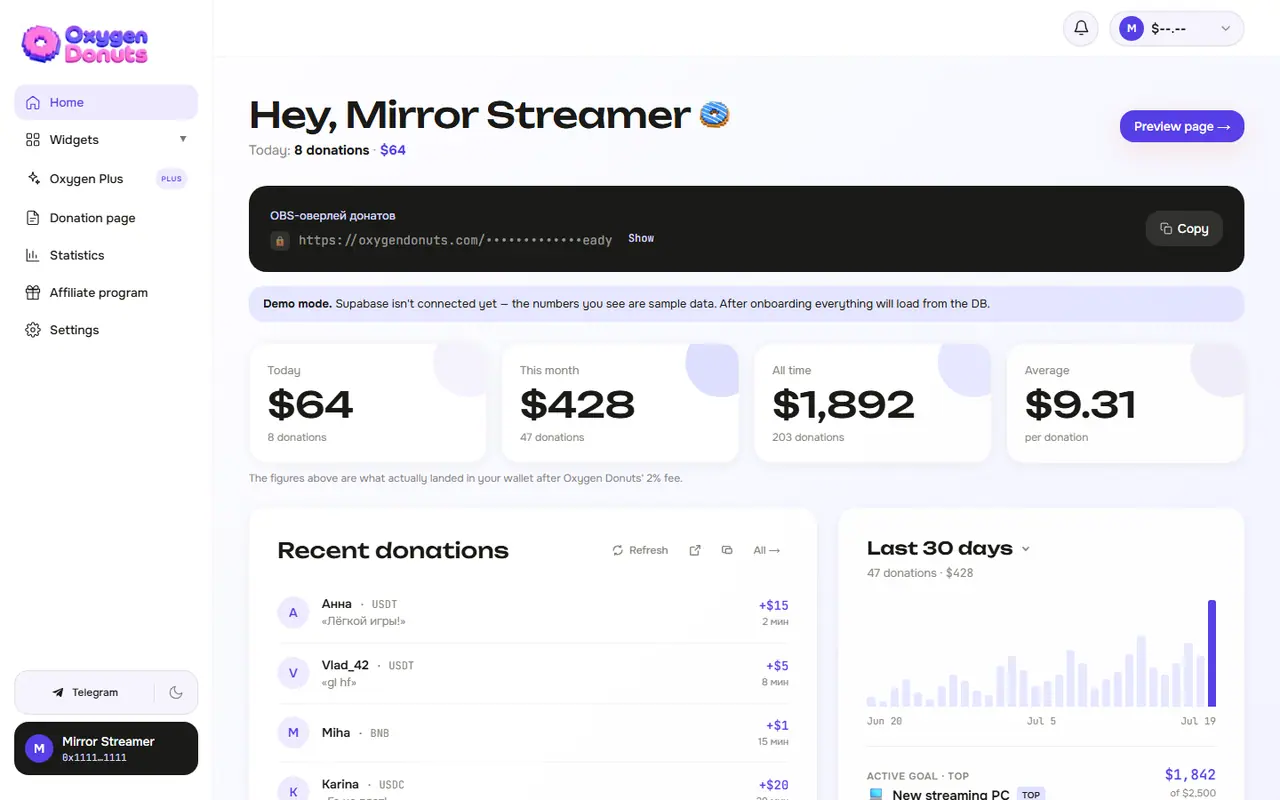Screen dimensions: 1280x800
Task: Click the donut emoji next to greeting
Action: pyautogui.click(x=714, y=115)
